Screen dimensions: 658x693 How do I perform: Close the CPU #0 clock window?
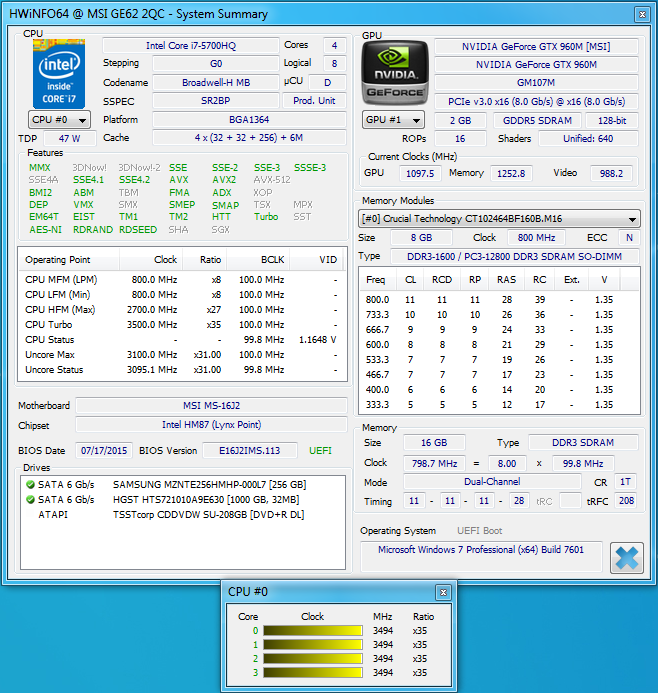point(443,592)
